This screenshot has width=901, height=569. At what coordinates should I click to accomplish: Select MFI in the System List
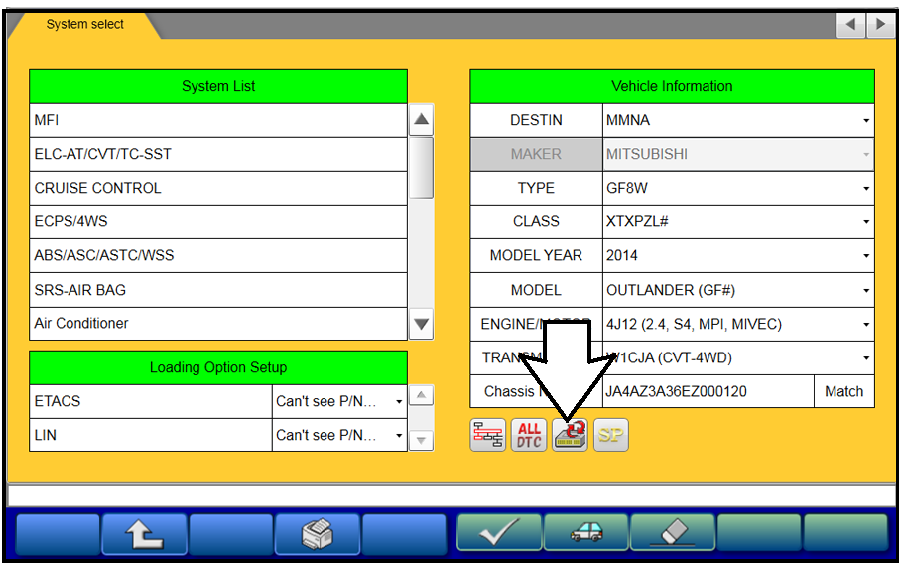coord(218,120)
